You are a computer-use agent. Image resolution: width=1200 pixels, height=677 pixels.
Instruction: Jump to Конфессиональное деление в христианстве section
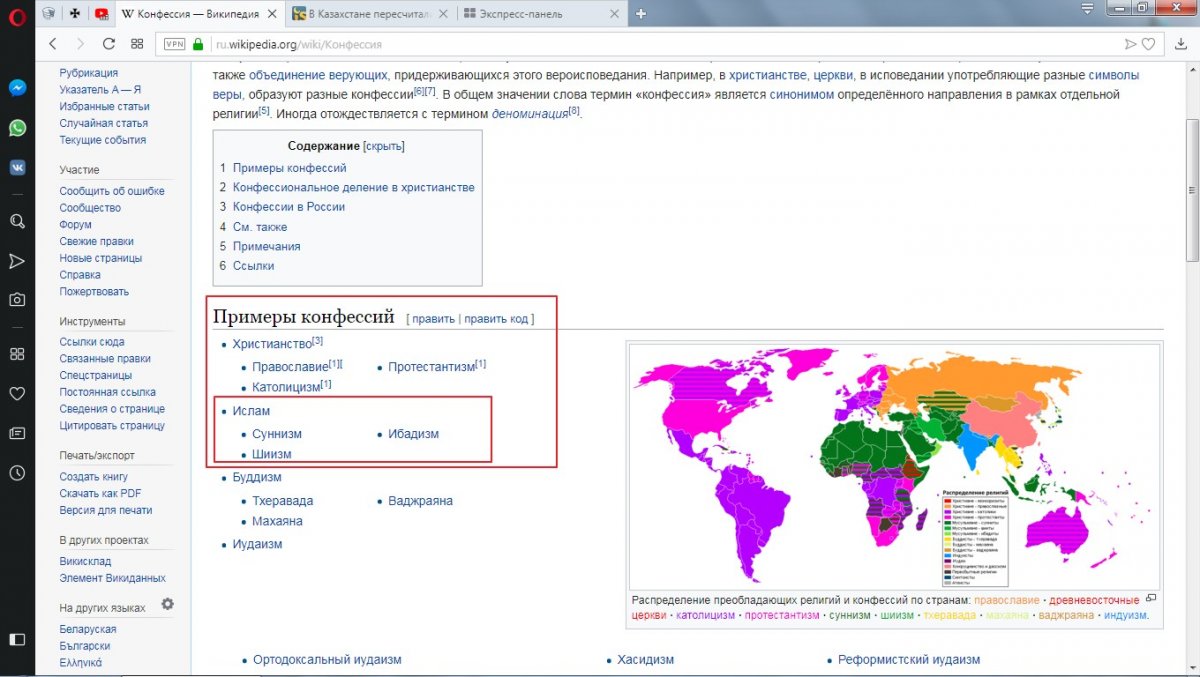[x=354, y=187]
